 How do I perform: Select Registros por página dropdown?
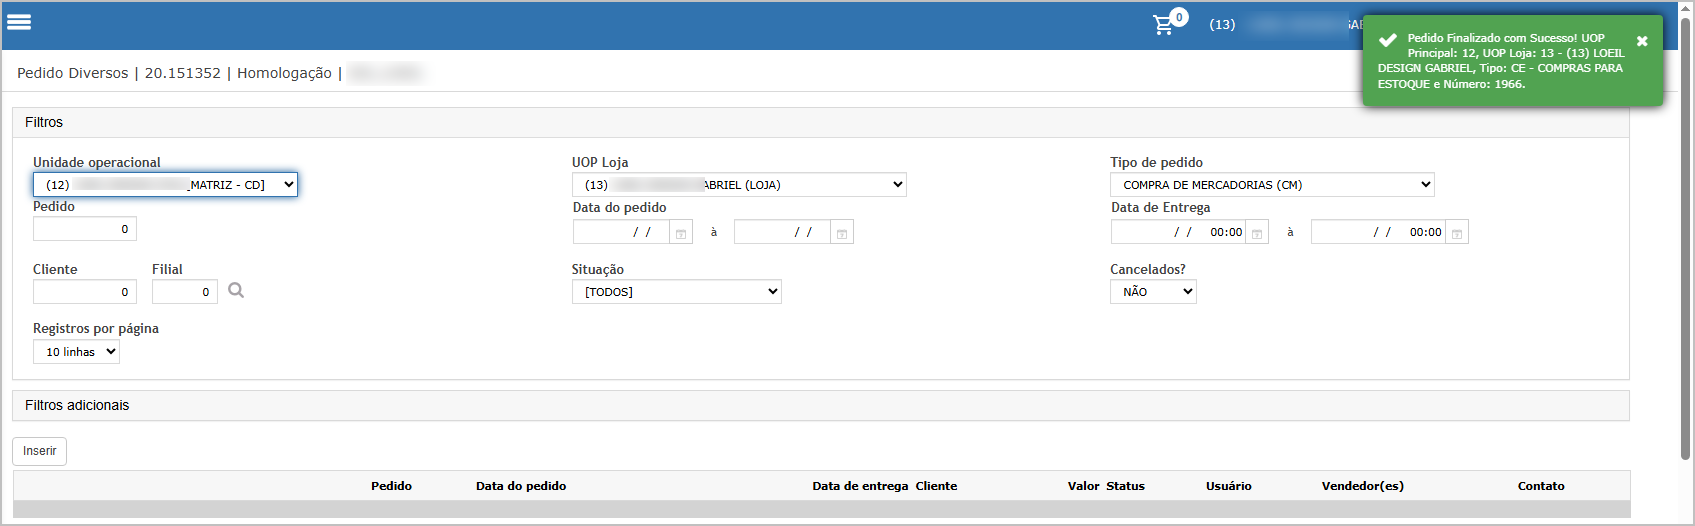(76, 352)
